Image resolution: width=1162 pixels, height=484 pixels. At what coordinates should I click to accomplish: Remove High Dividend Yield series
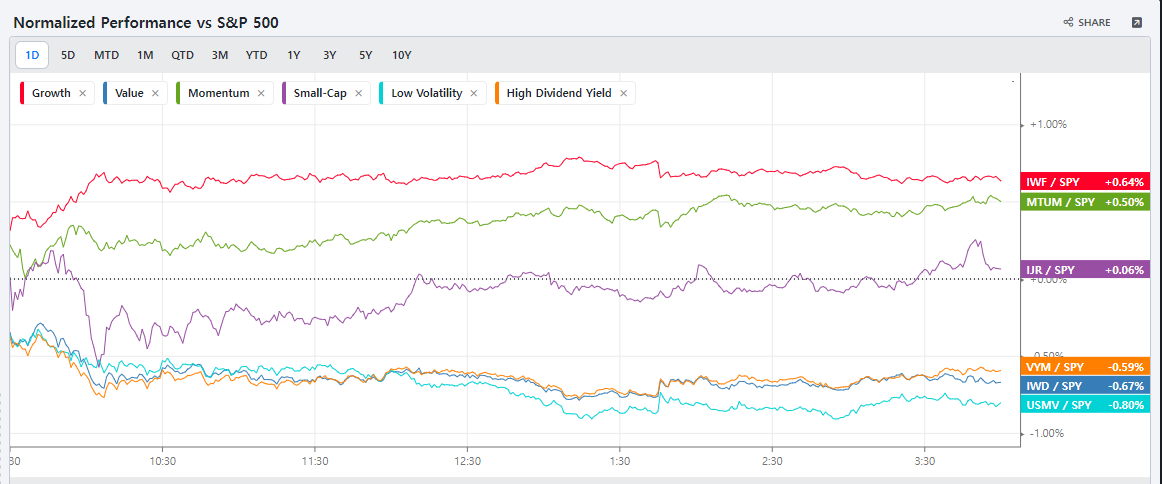[x=623, y=93]
